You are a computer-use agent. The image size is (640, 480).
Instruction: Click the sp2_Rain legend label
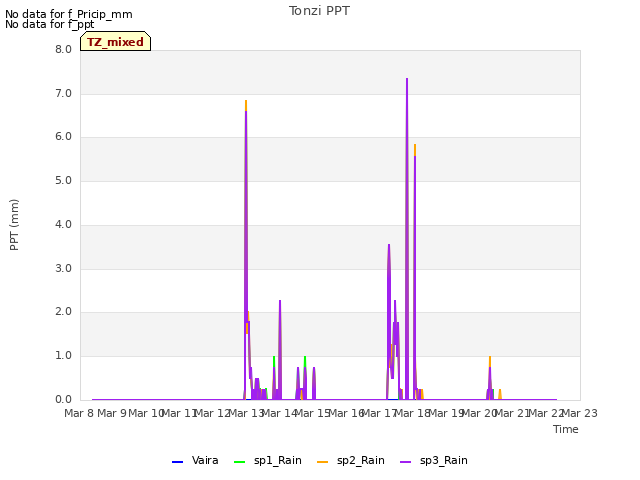pyautogui.click(x=361, y=460)
